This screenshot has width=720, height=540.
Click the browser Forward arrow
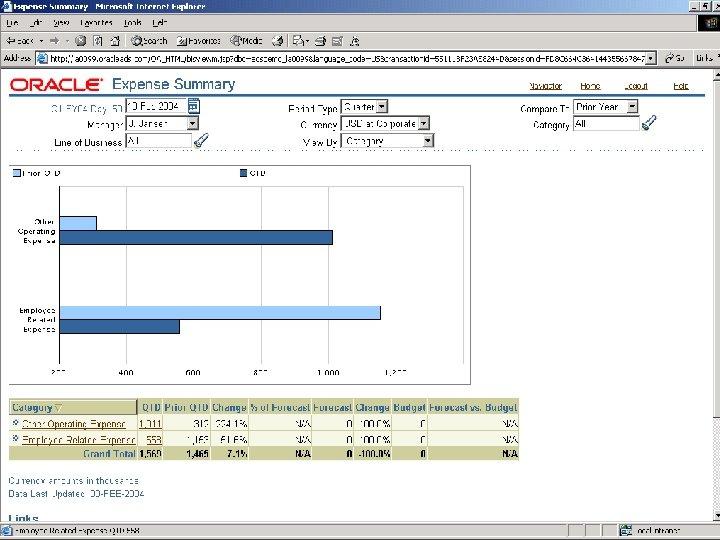point(55,41)
